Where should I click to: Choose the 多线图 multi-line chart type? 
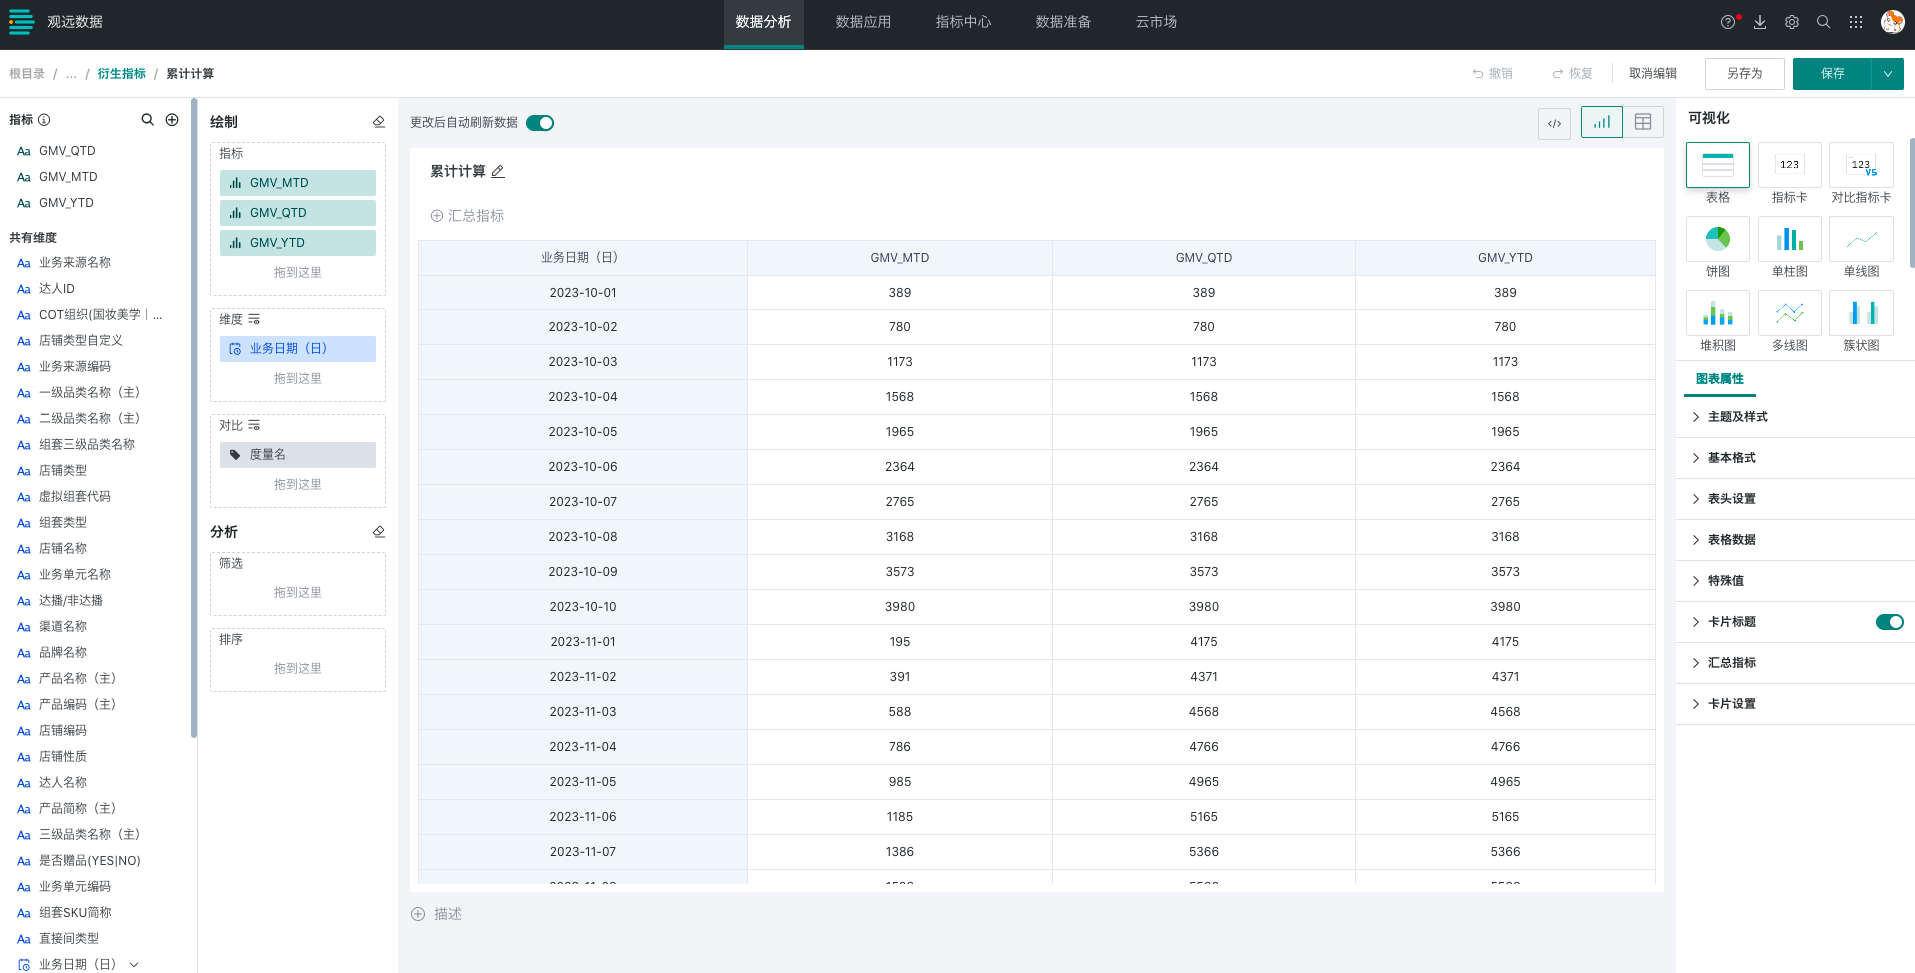point(1789,313)
